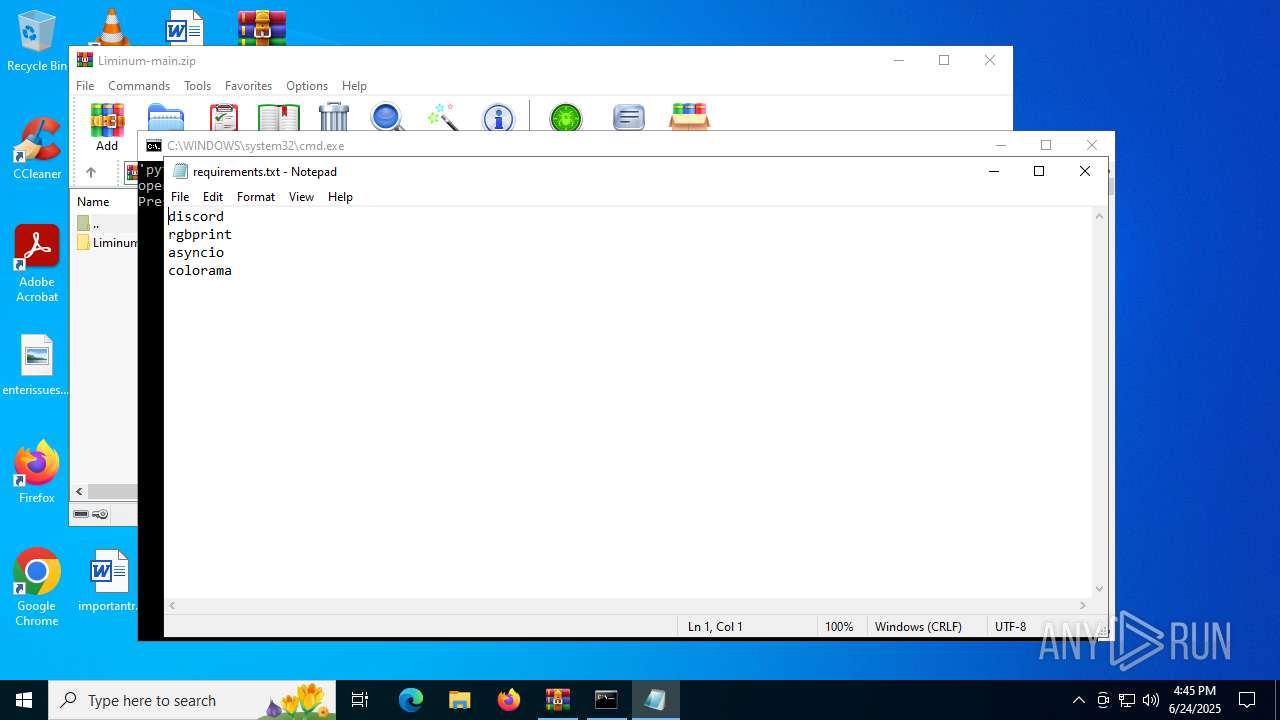The image size is (1280, 720).
Task: Click the Firefox taskbar icon
Action: pos(509,700)
